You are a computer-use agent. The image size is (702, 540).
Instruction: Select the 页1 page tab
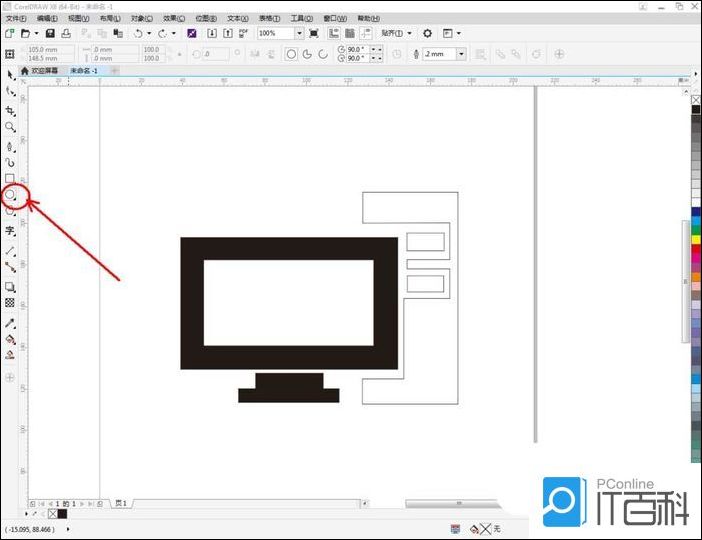click(x=121, y=502)
